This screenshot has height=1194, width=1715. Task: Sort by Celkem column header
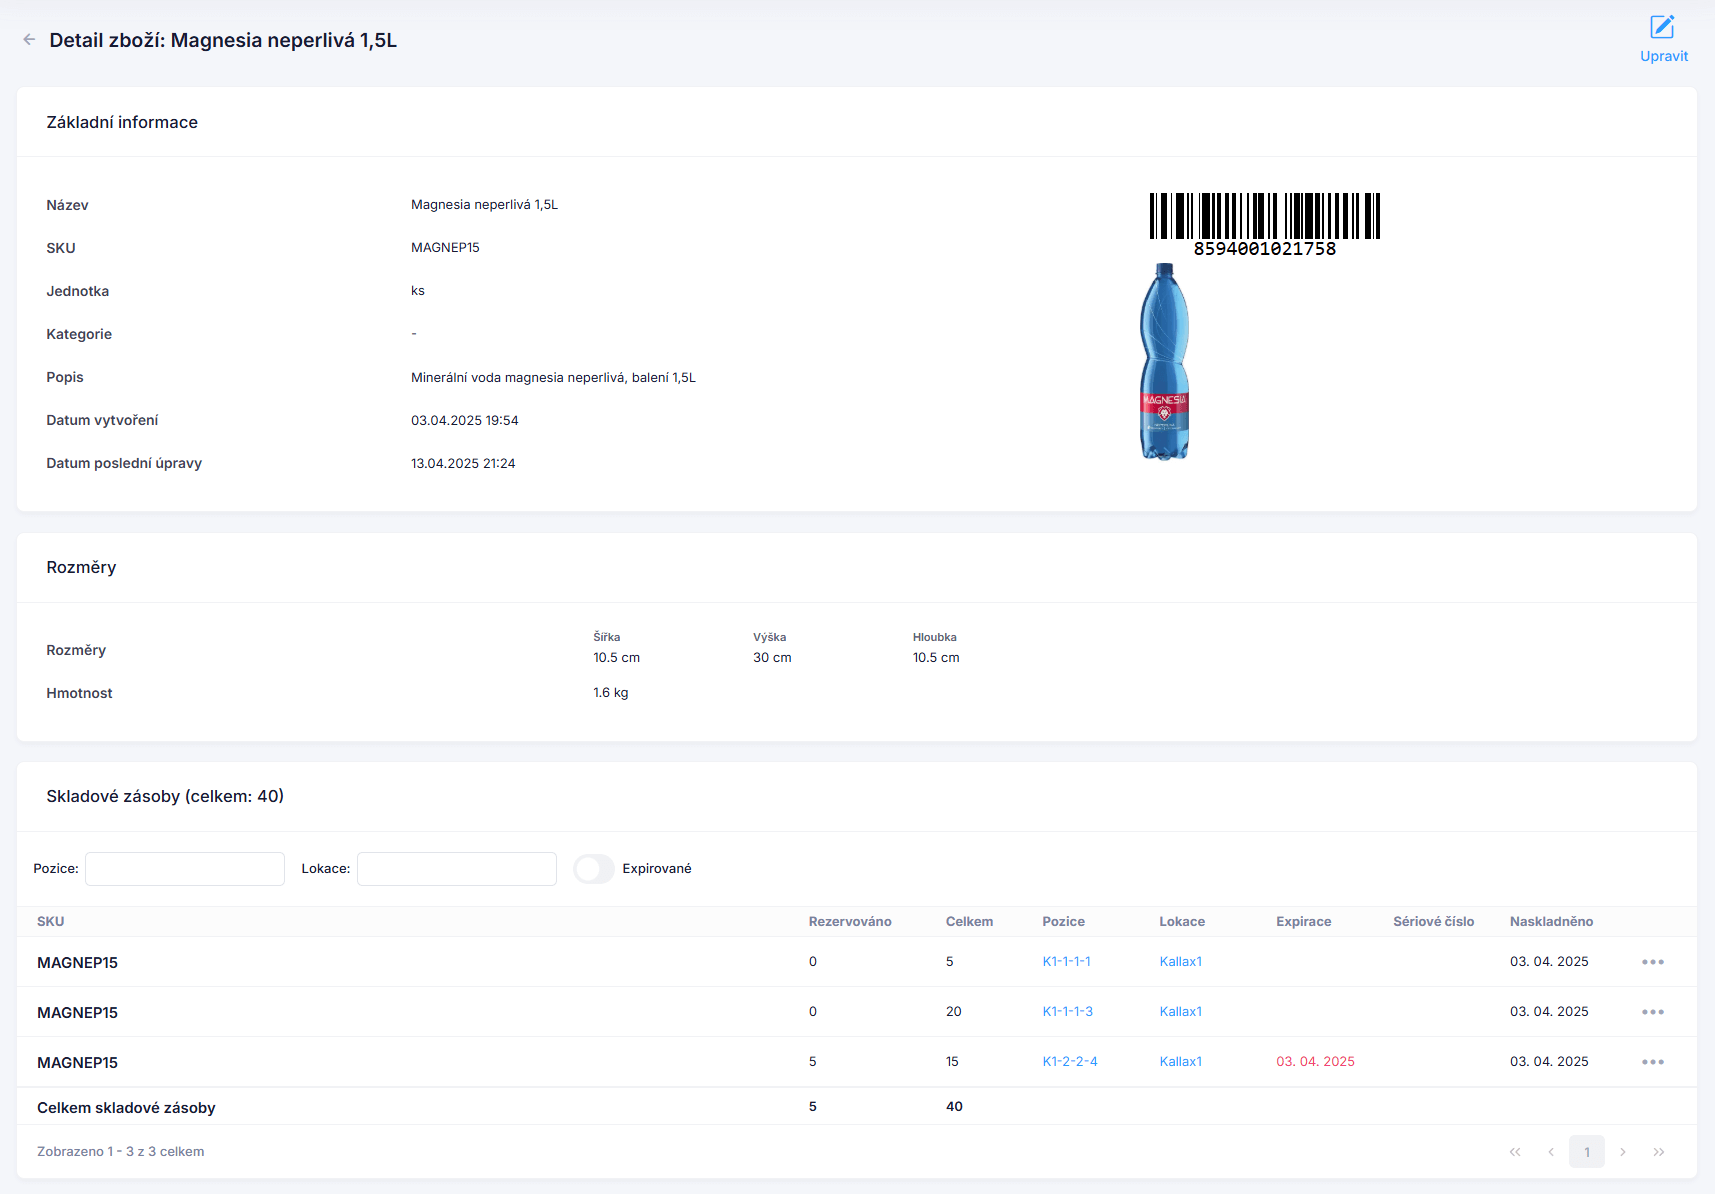[x=969, y=922]
